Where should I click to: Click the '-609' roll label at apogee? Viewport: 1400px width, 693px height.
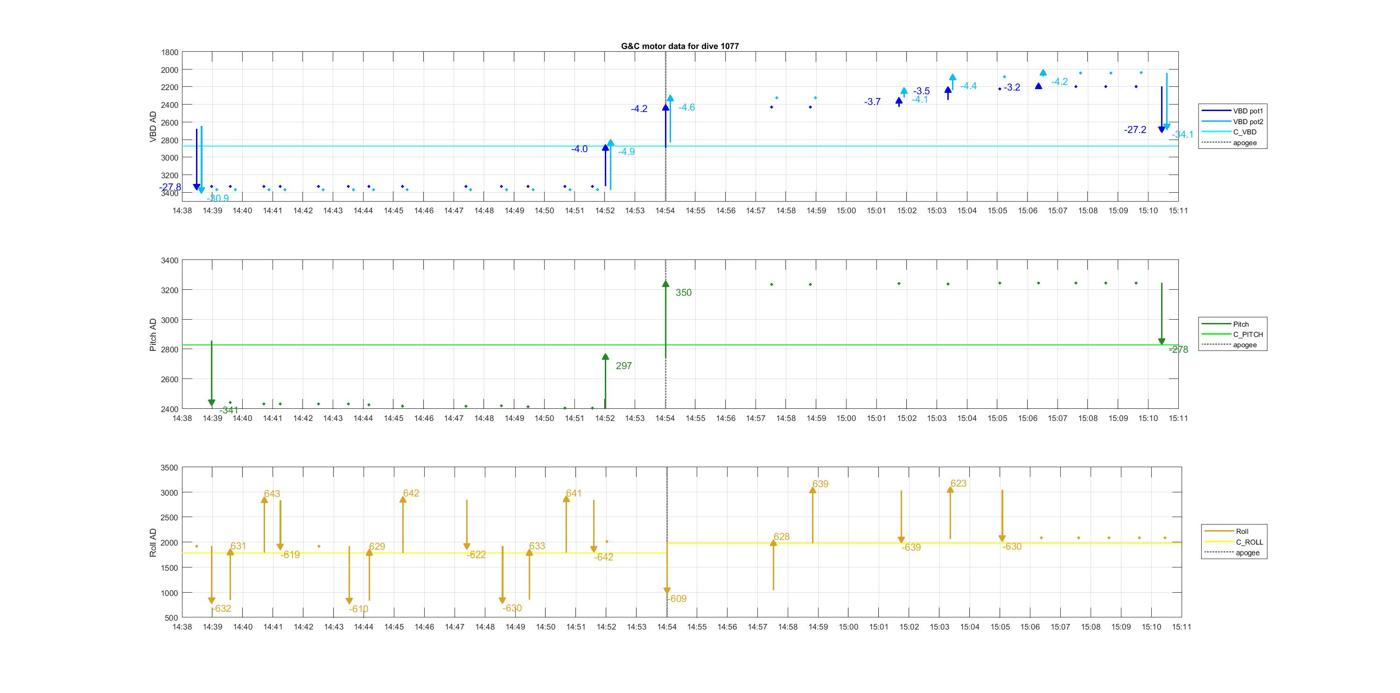[677, 599]
